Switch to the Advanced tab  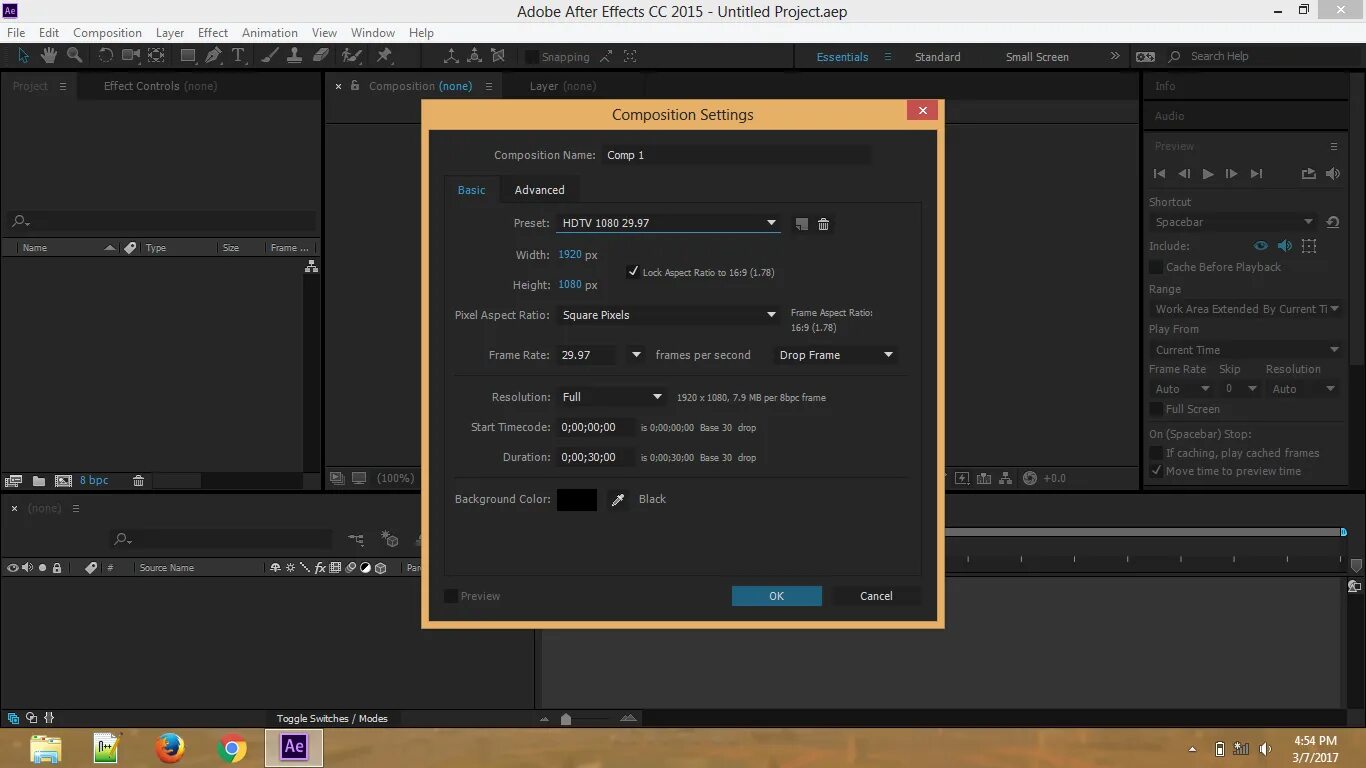tap(539, 190)
